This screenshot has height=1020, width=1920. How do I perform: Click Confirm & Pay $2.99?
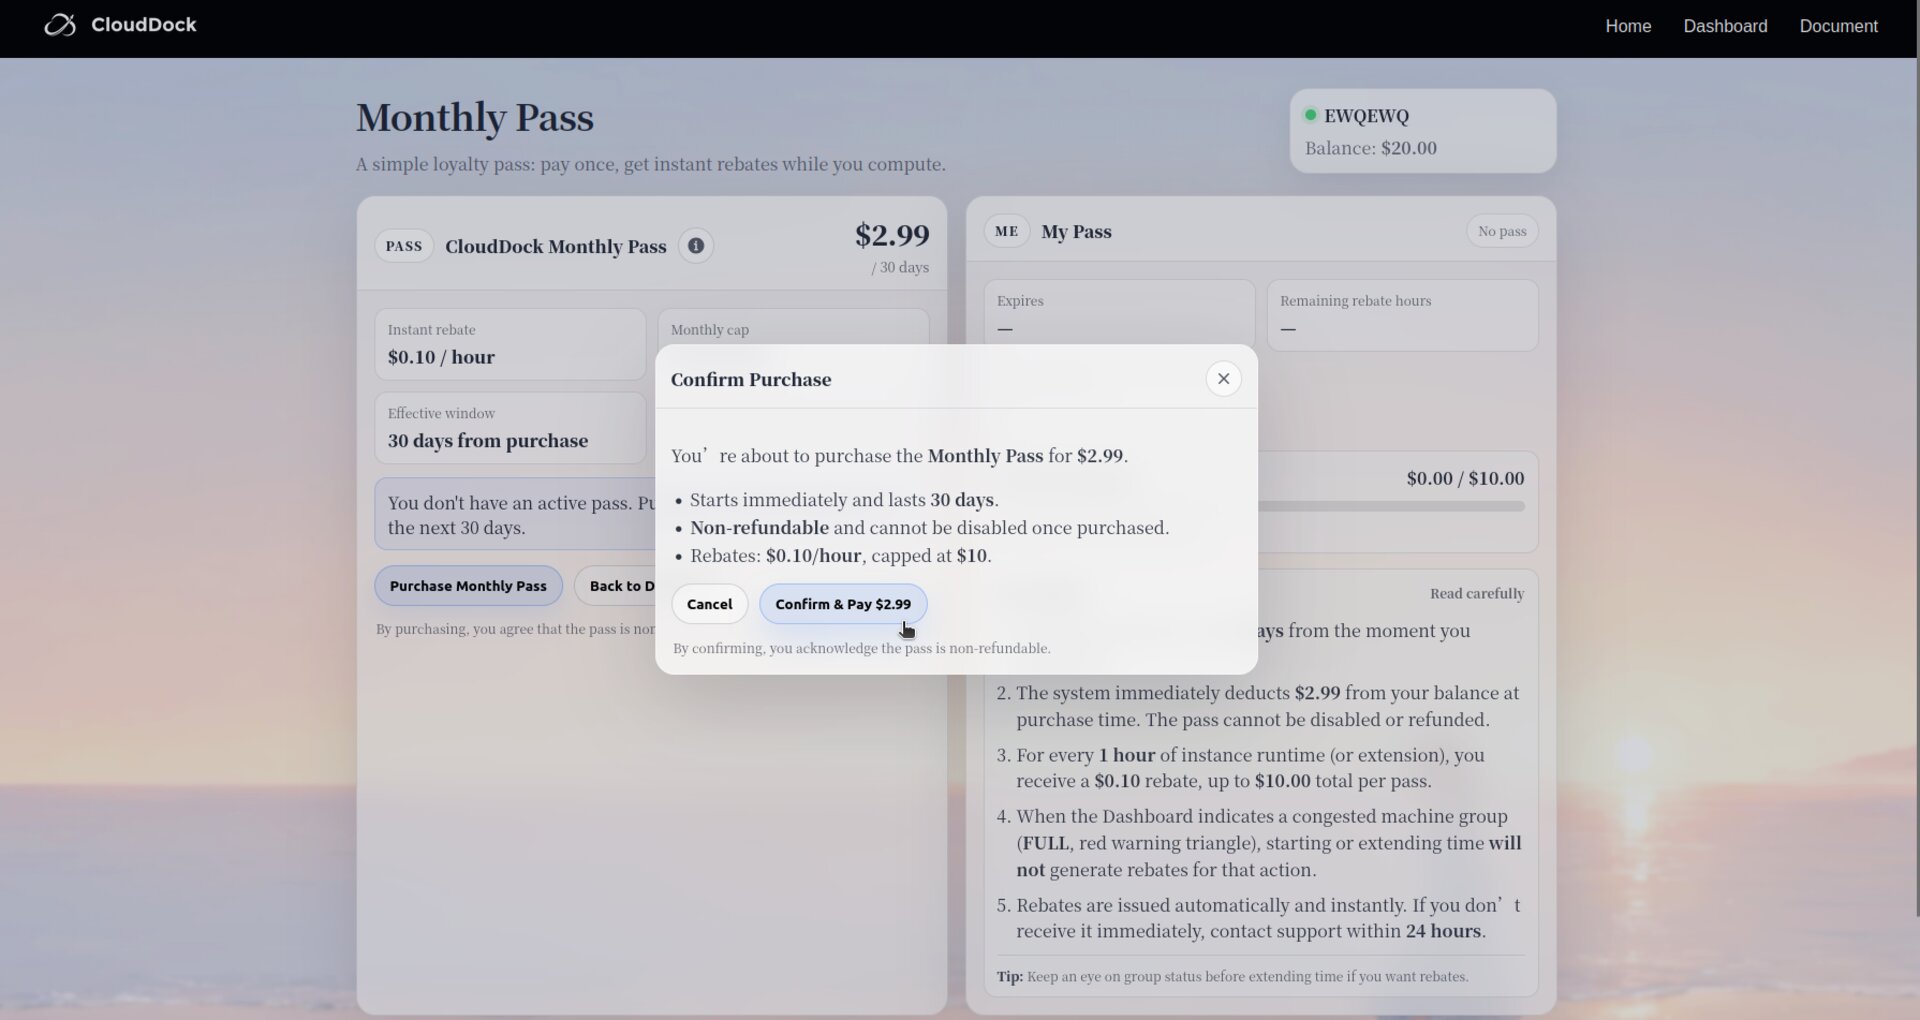843,604
